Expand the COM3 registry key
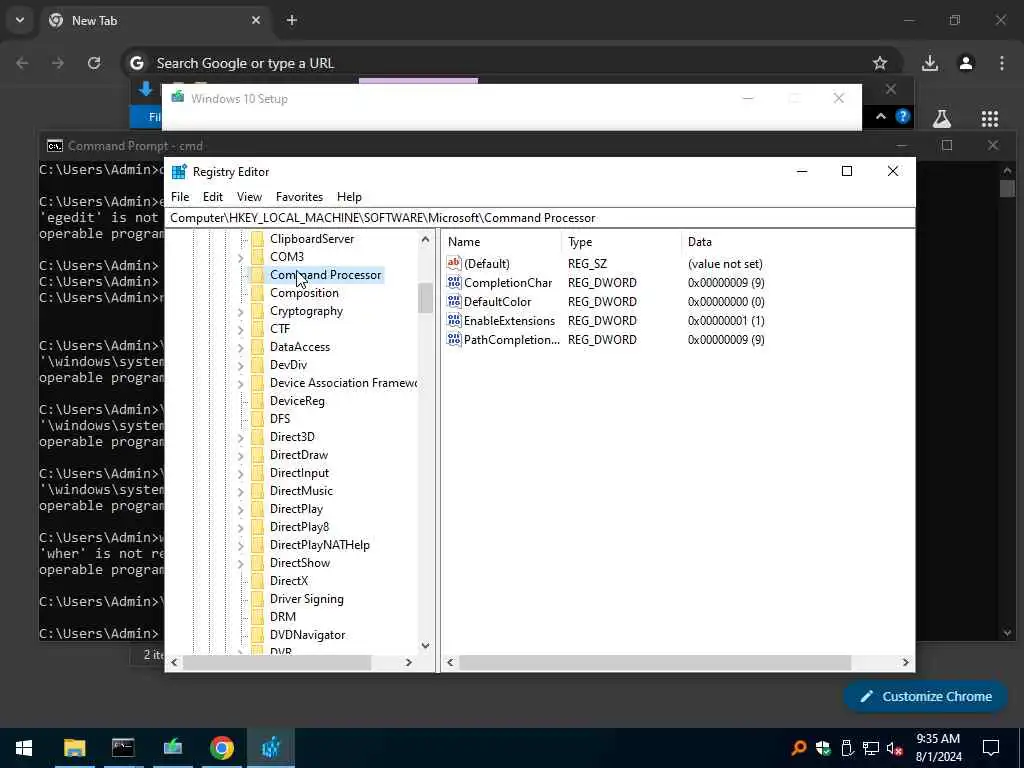This screenshot has width=1024, height=768. (240, 257)
